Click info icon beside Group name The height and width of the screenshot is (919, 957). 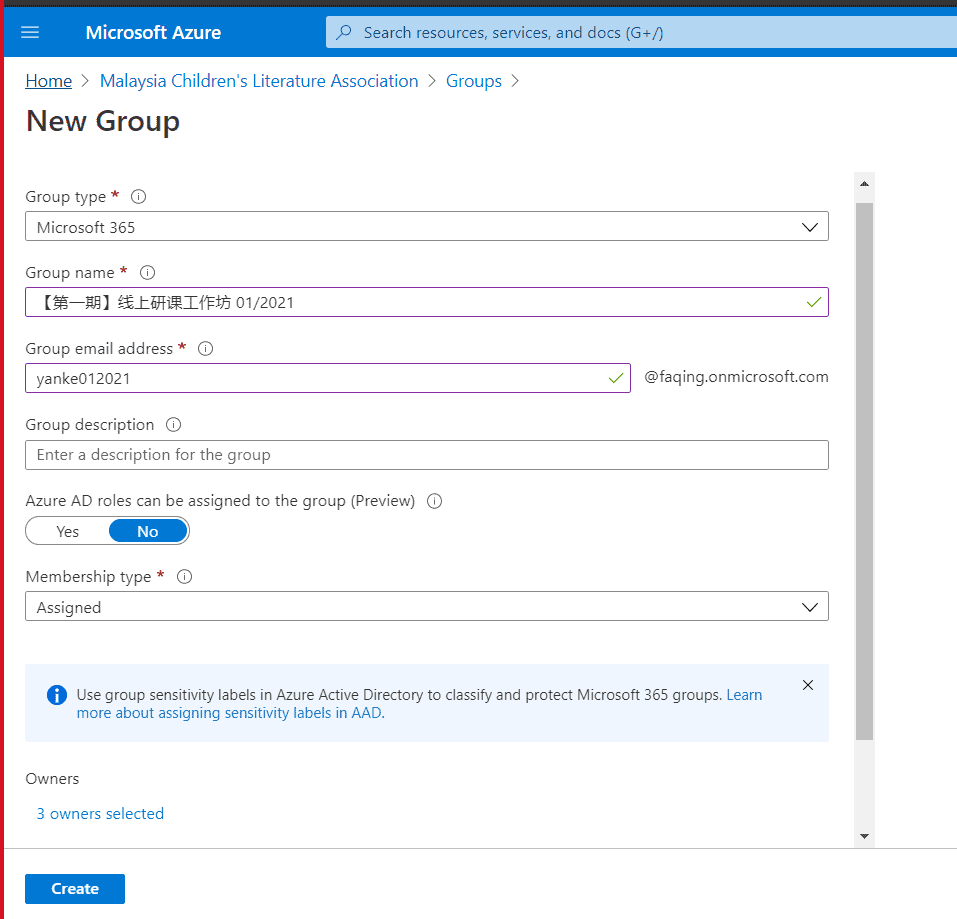pyautogui.click(x=148, y=273)
